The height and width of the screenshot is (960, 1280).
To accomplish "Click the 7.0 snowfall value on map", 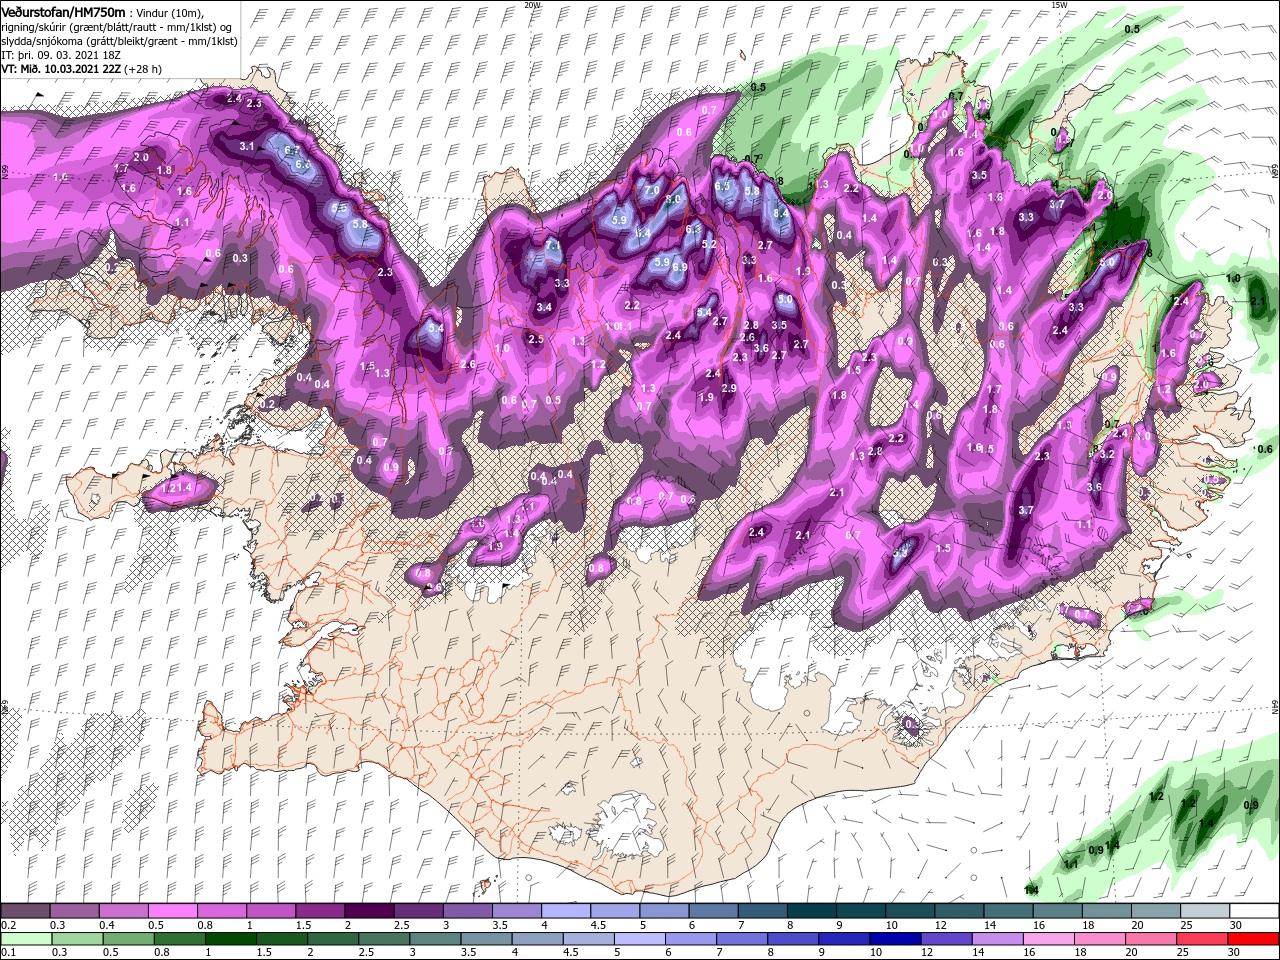I will coord(651,190).
